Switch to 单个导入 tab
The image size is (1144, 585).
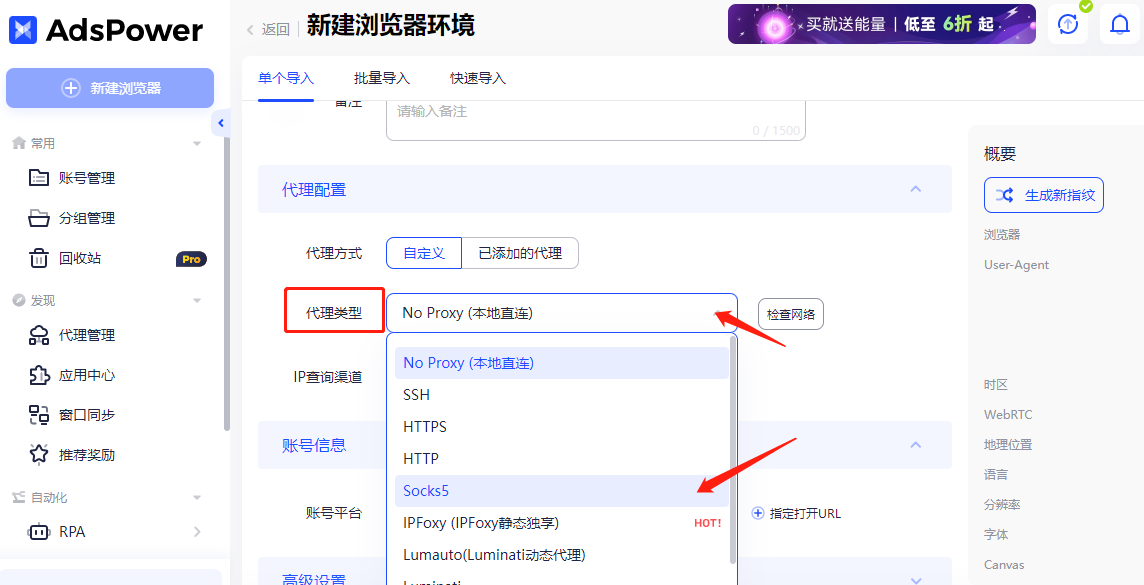pyautogui.click(x=286, y=79)
